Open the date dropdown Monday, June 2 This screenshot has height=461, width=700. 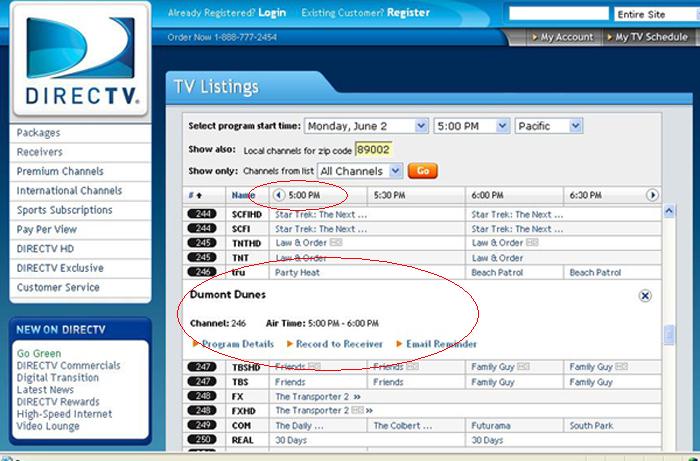click(366, 126)
